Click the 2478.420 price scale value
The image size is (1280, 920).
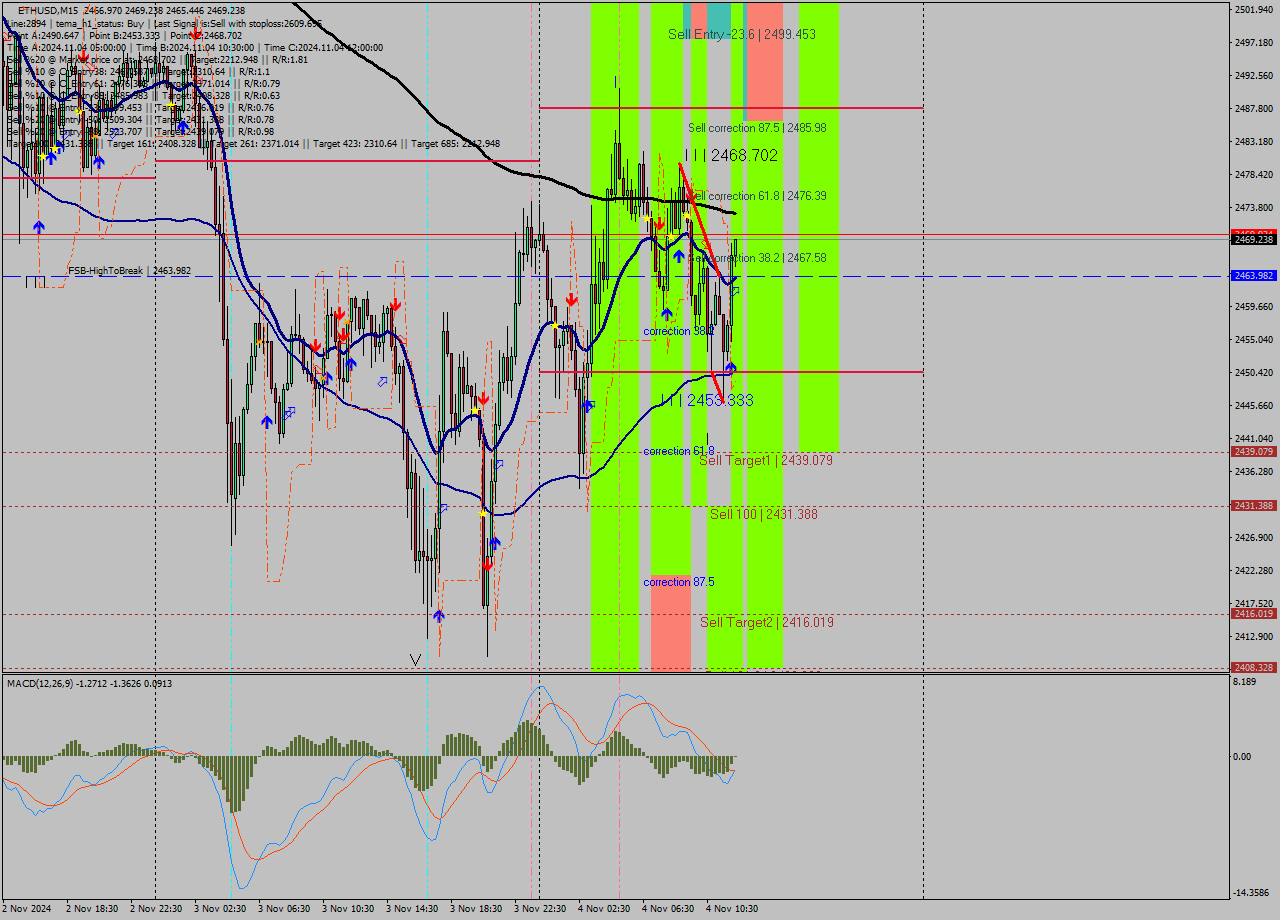[x=1254, y=175]
